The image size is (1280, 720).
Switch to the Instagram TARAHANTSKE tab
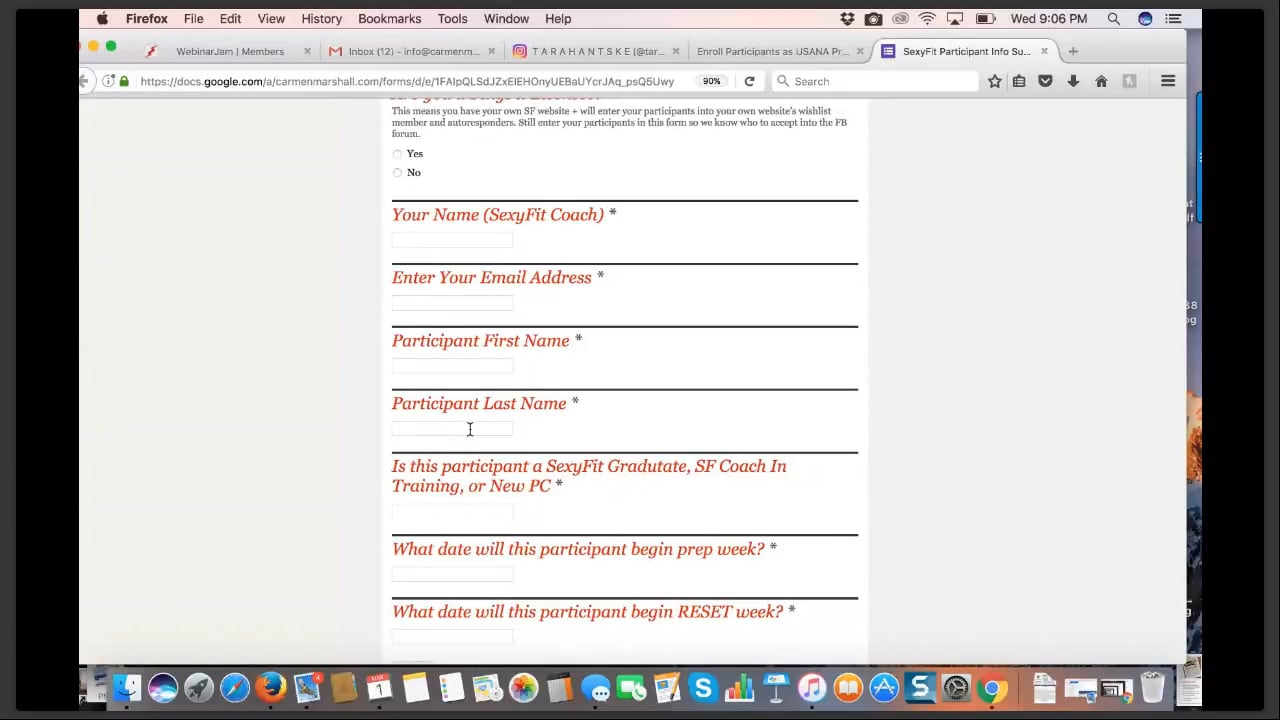tap(596, 51)
